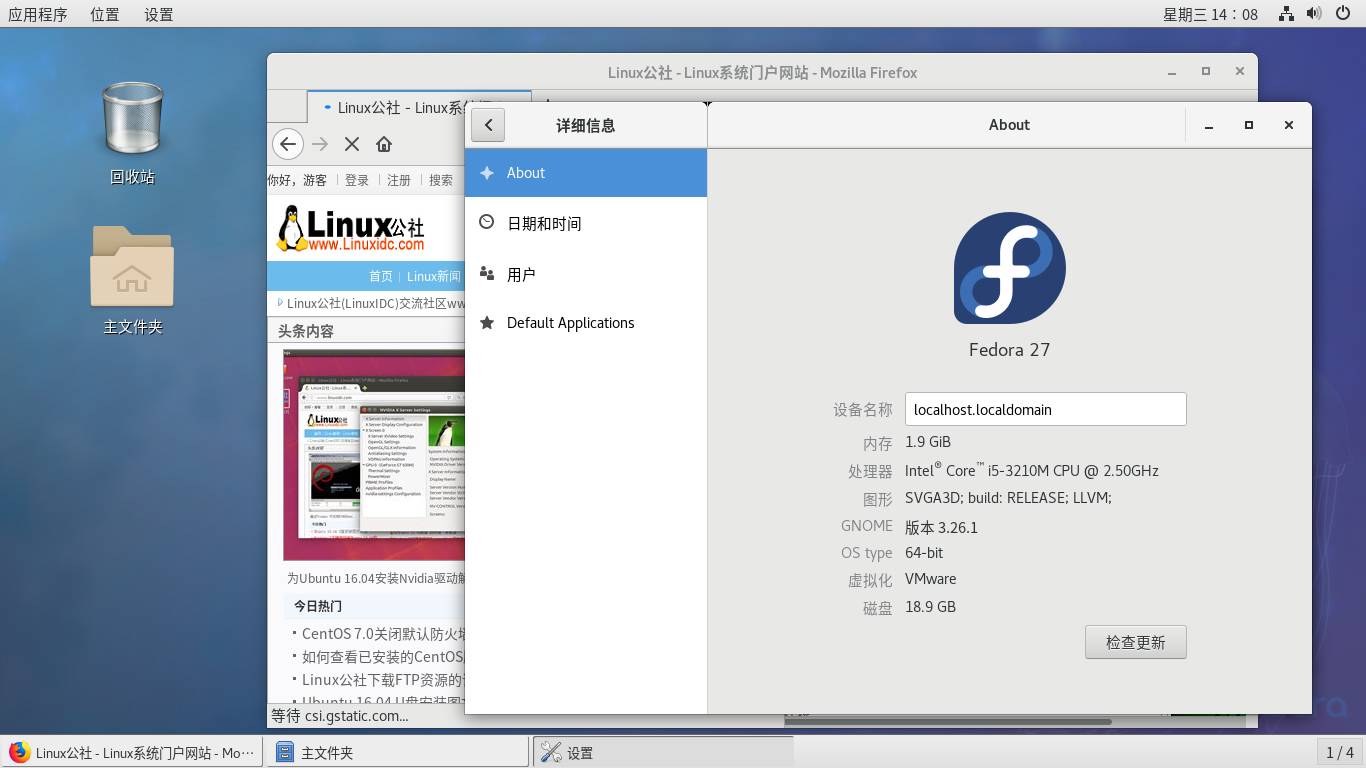Open the 如何查看已安装的CentOS article link
Viewport: 1366px width, 768px height.
(x=384, y=657)
